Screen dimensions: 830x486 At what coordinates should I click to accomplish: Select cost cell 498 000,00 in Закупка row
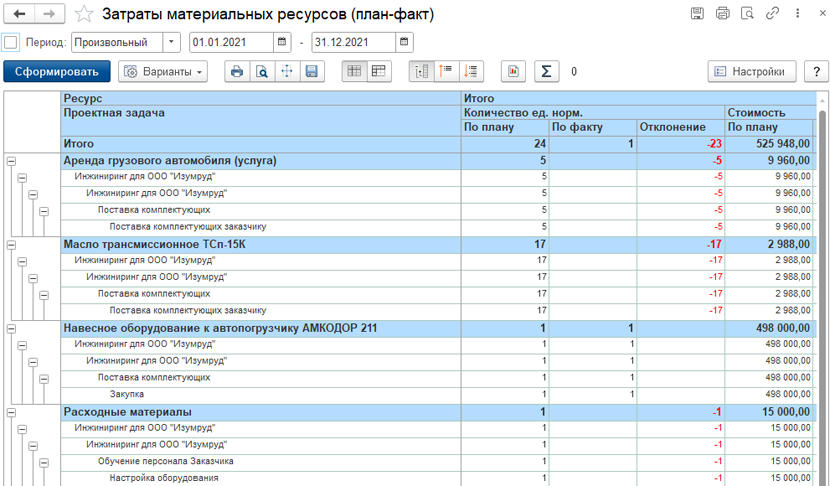[x=768, y=394]
